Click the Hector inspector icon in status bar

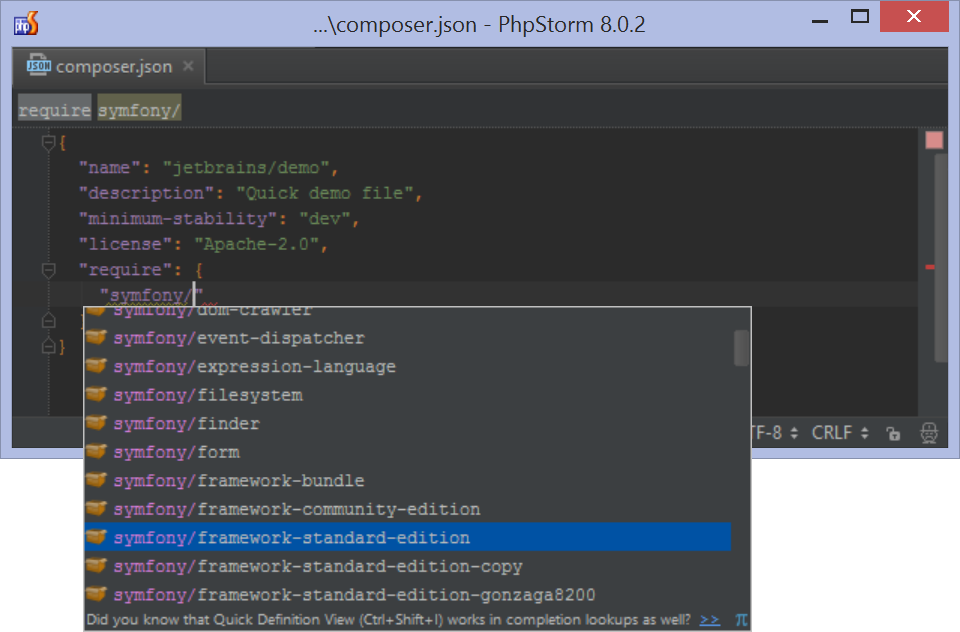[x=929, y=433]
